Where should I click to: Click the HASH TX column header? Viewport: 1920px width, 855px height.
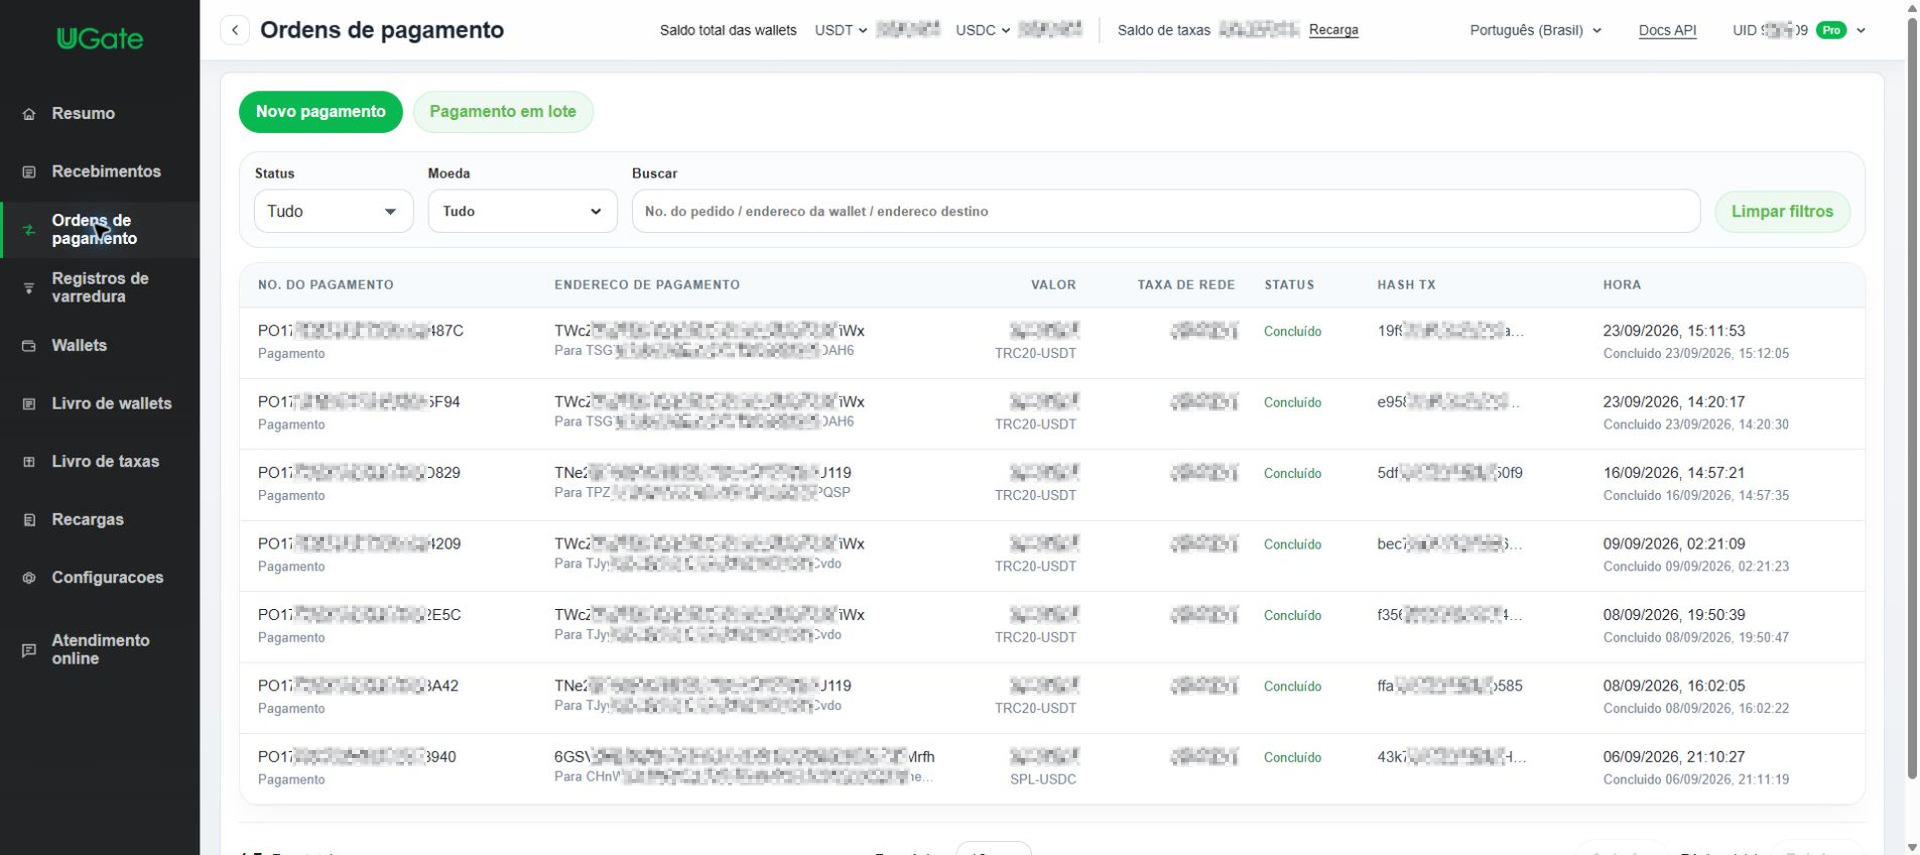[1406, 285]
